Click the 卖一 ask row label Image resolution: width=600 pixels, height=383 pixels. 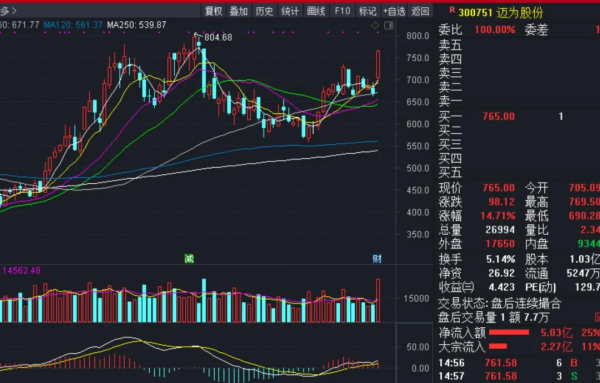450,101
